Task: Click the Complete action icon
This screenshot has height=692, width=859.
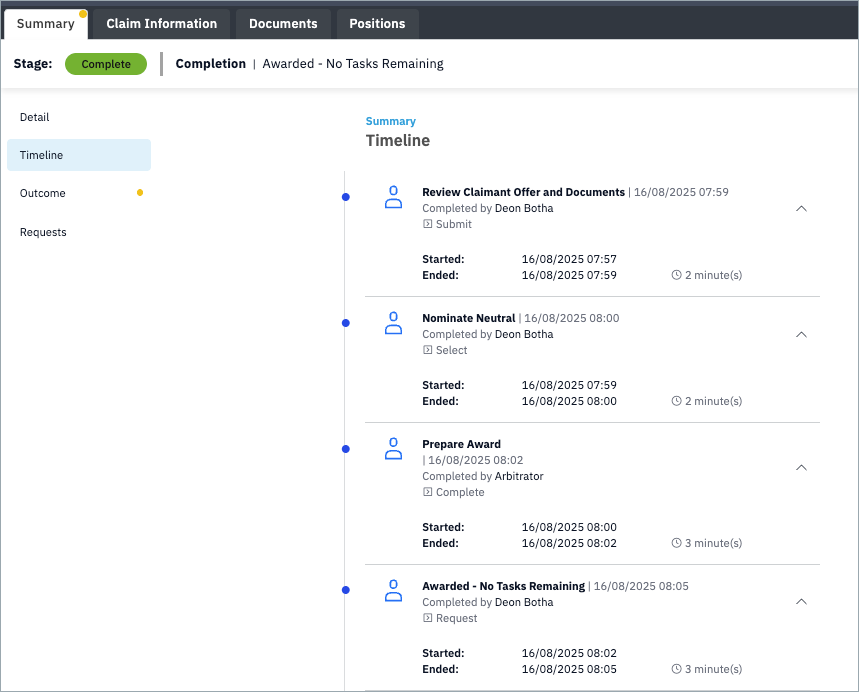Action: coord(427,491)
